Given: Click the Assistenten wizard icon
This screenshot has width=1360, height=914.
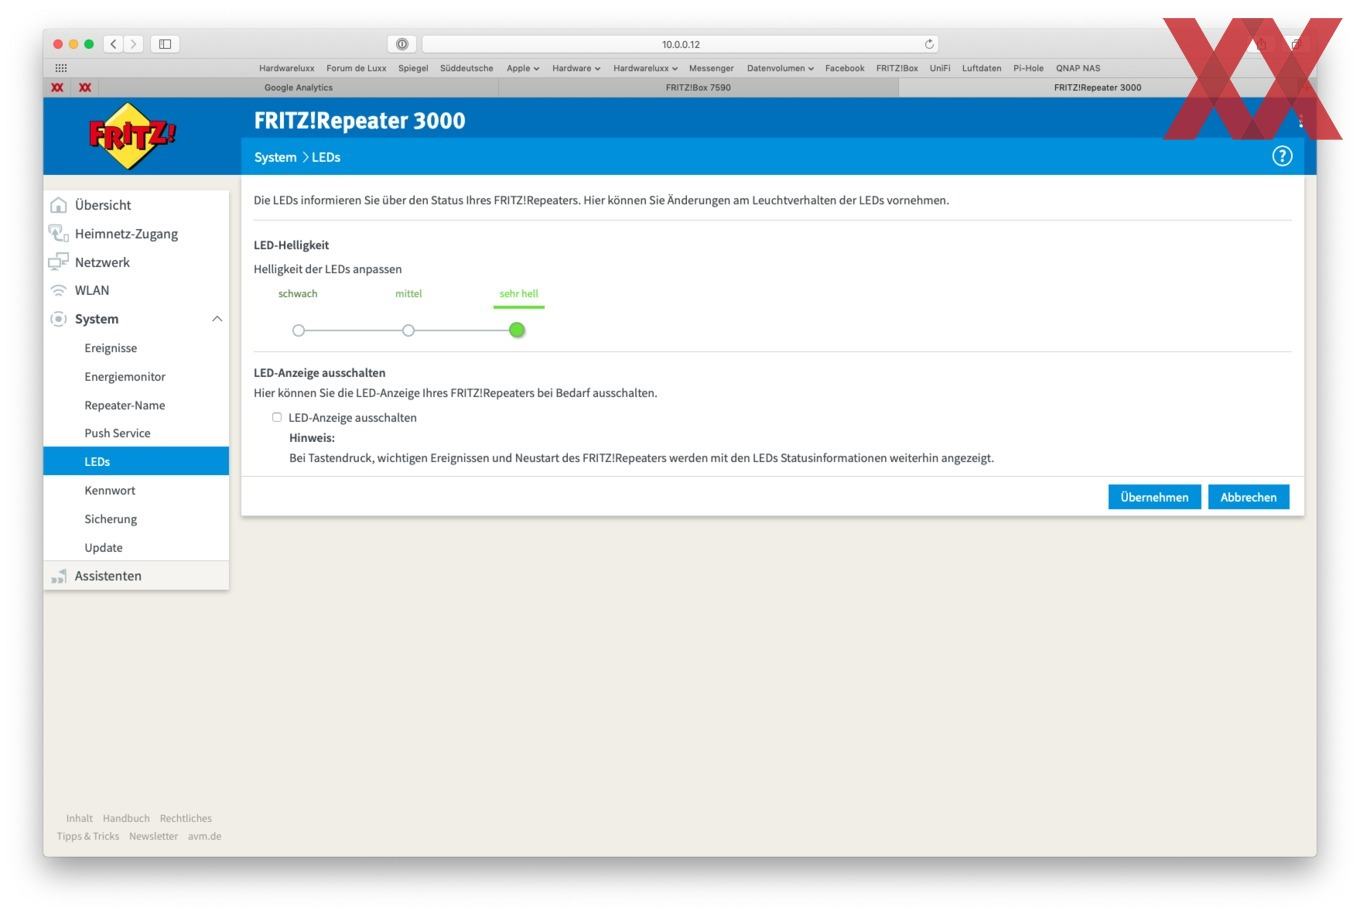Looking at the screenshot, I should [x=59, y=576].
